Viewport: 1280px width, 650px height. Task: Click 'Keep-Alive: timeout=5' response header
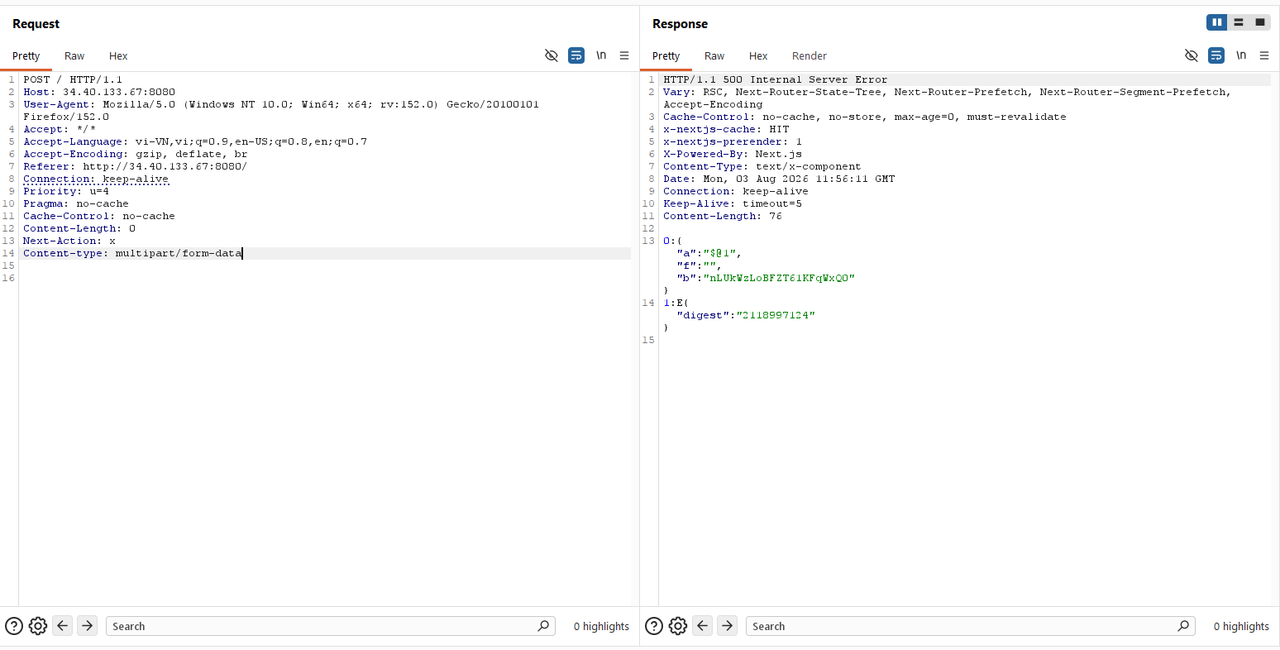[732, 203]
